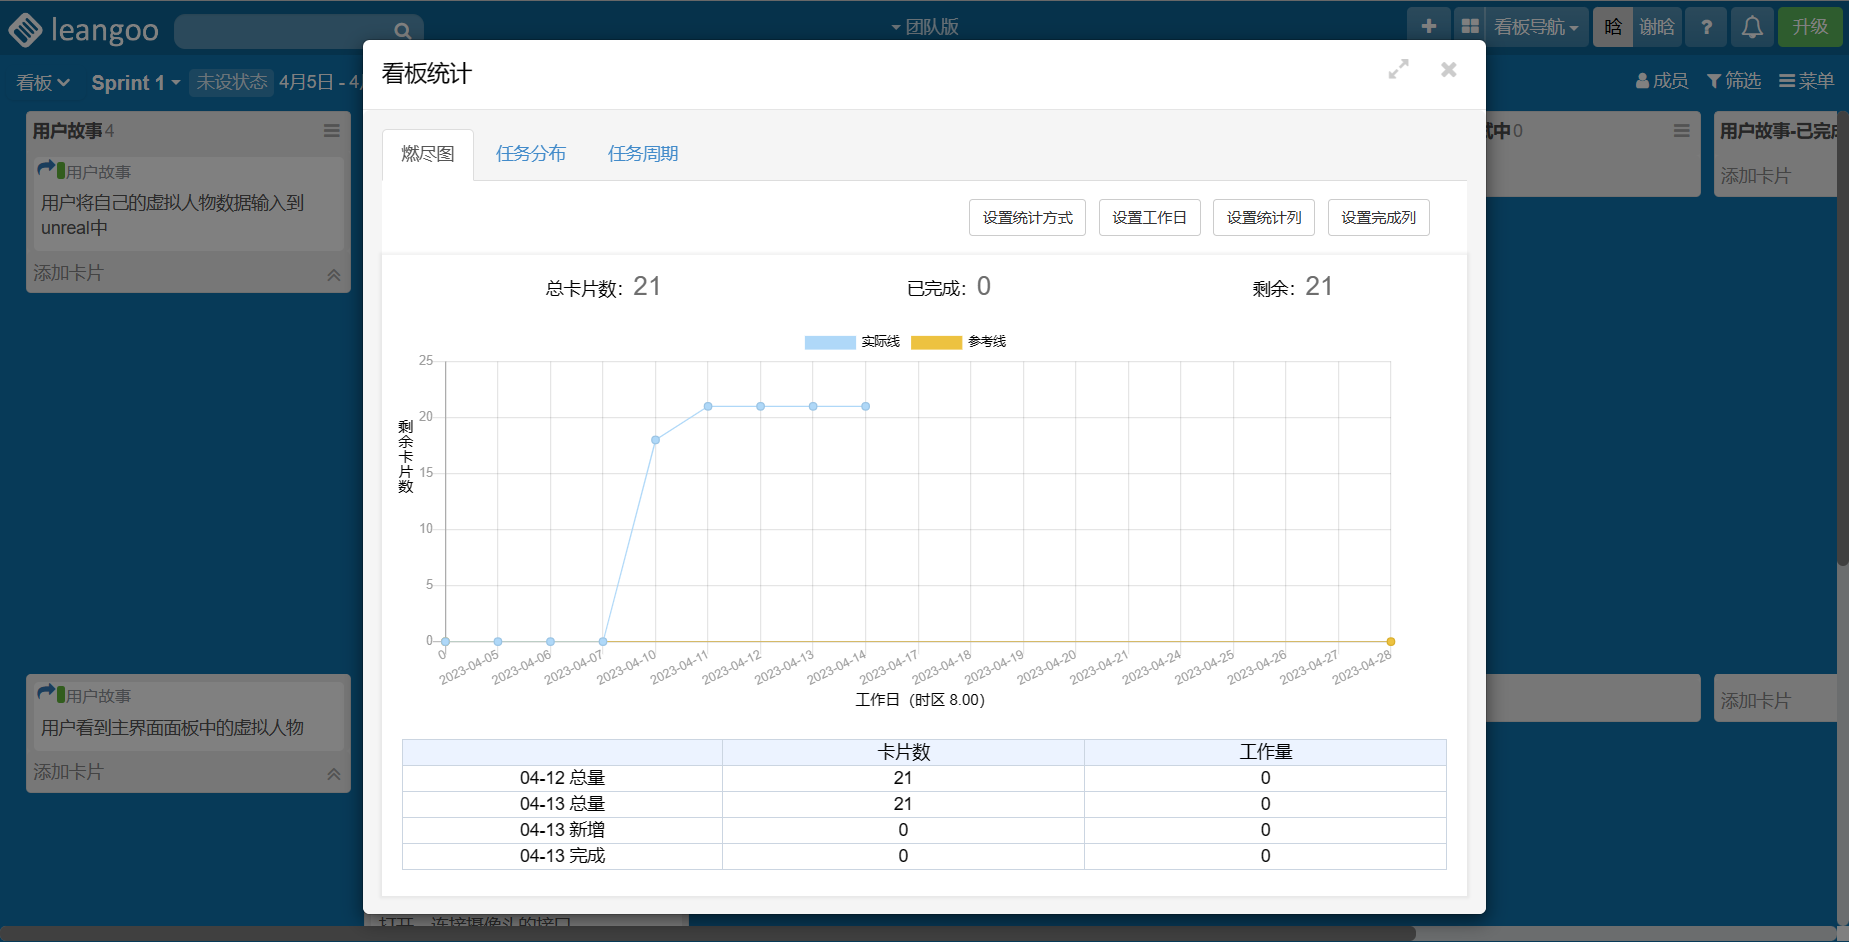Click 卡片数 table column header
The image size is (1849, 942).
904,752
